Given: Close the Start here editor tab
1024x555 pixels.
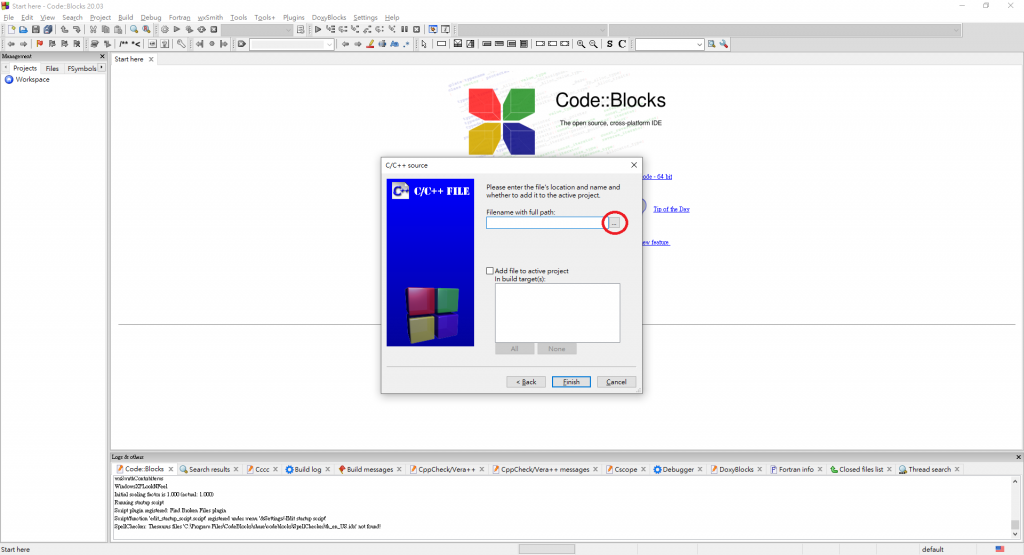Looking at the screenshot, I should (151, 59).
